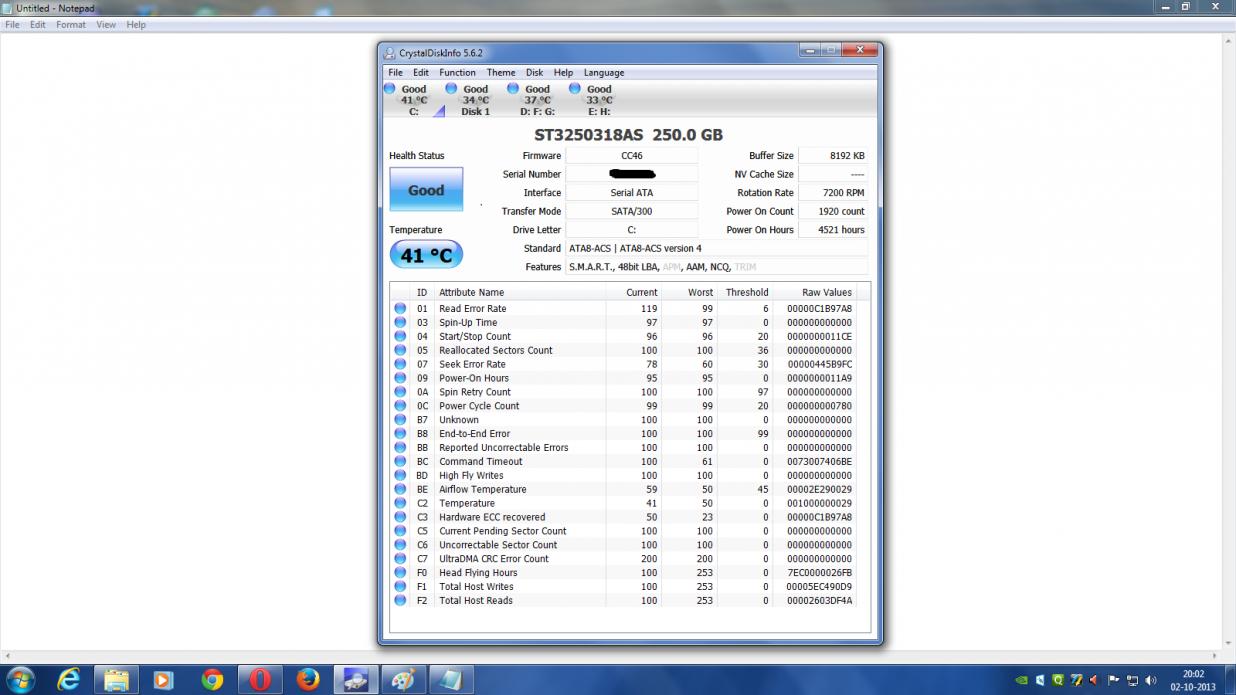The image size is (1236, 695).
Task: Click the status orb for Seek Error Rate
Action: 400,365
